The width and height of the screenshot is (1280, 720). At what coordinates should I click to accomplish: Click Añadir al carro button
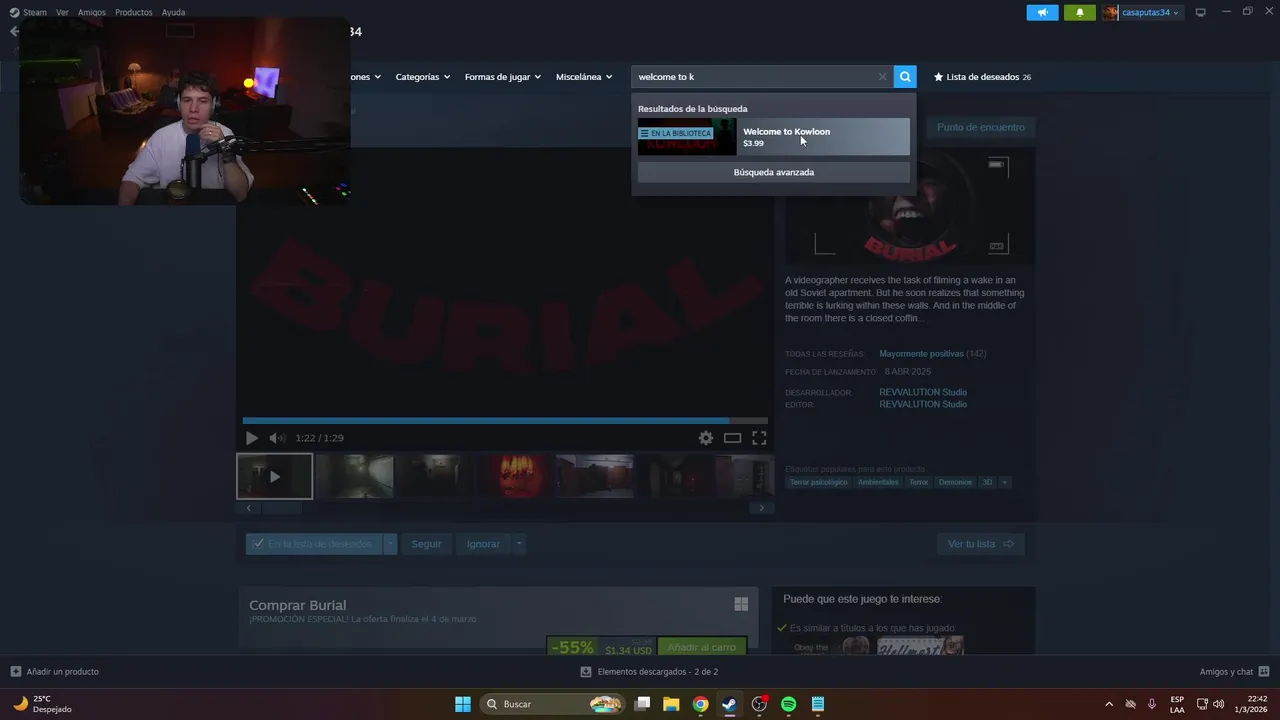(701, 647)
